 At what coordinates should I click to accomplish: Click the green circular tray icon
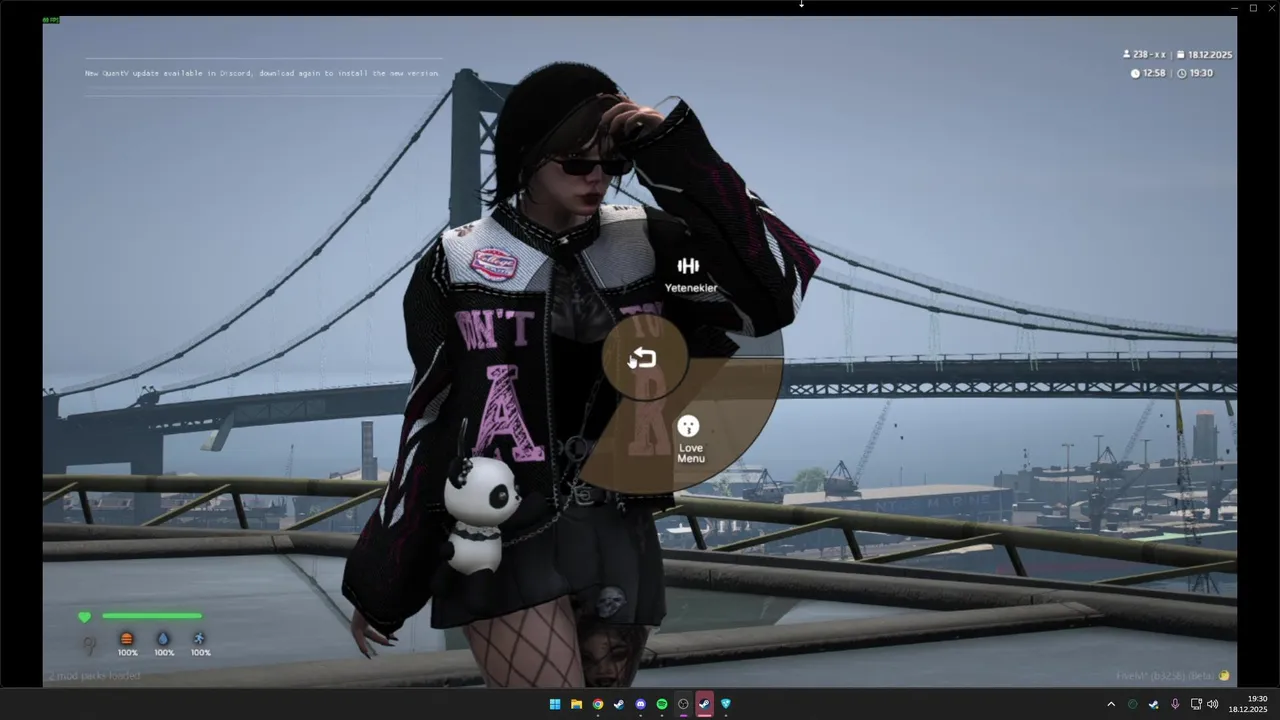pyautogui.click(x=1132, y=704)
